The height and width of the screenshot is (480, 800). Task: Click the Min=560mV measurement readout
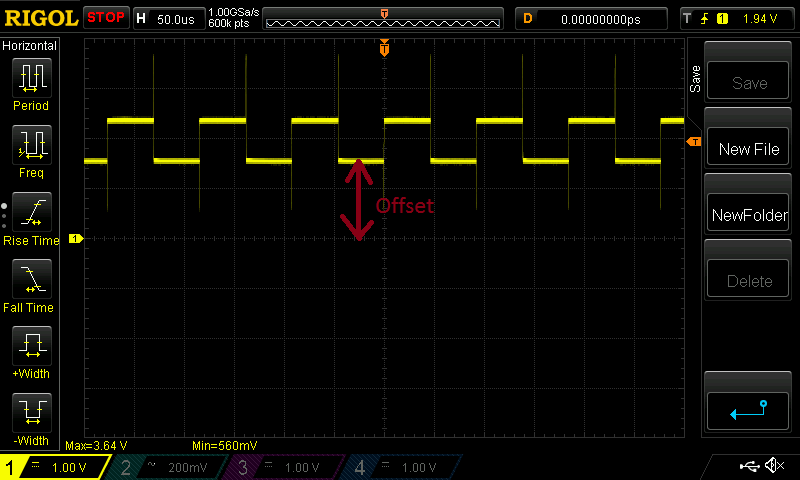point(224,446)
